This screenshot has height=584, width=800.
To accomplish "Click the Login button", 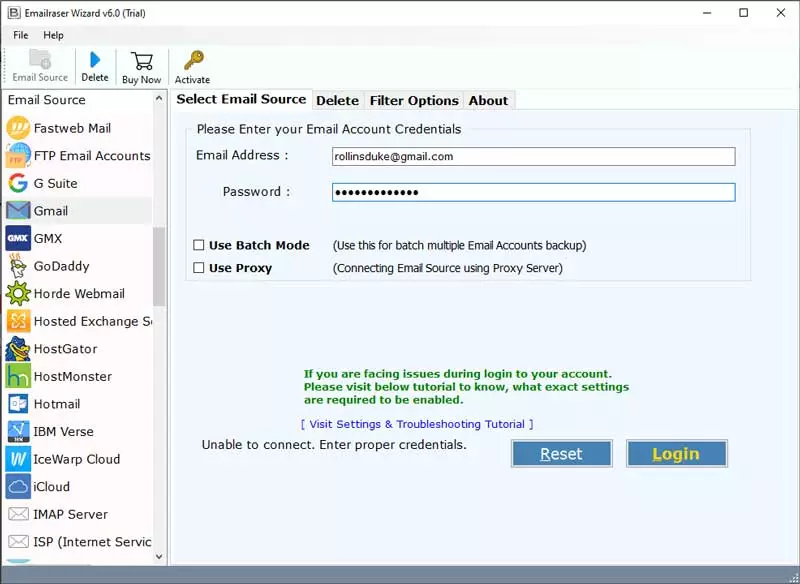I will [677, 453].
